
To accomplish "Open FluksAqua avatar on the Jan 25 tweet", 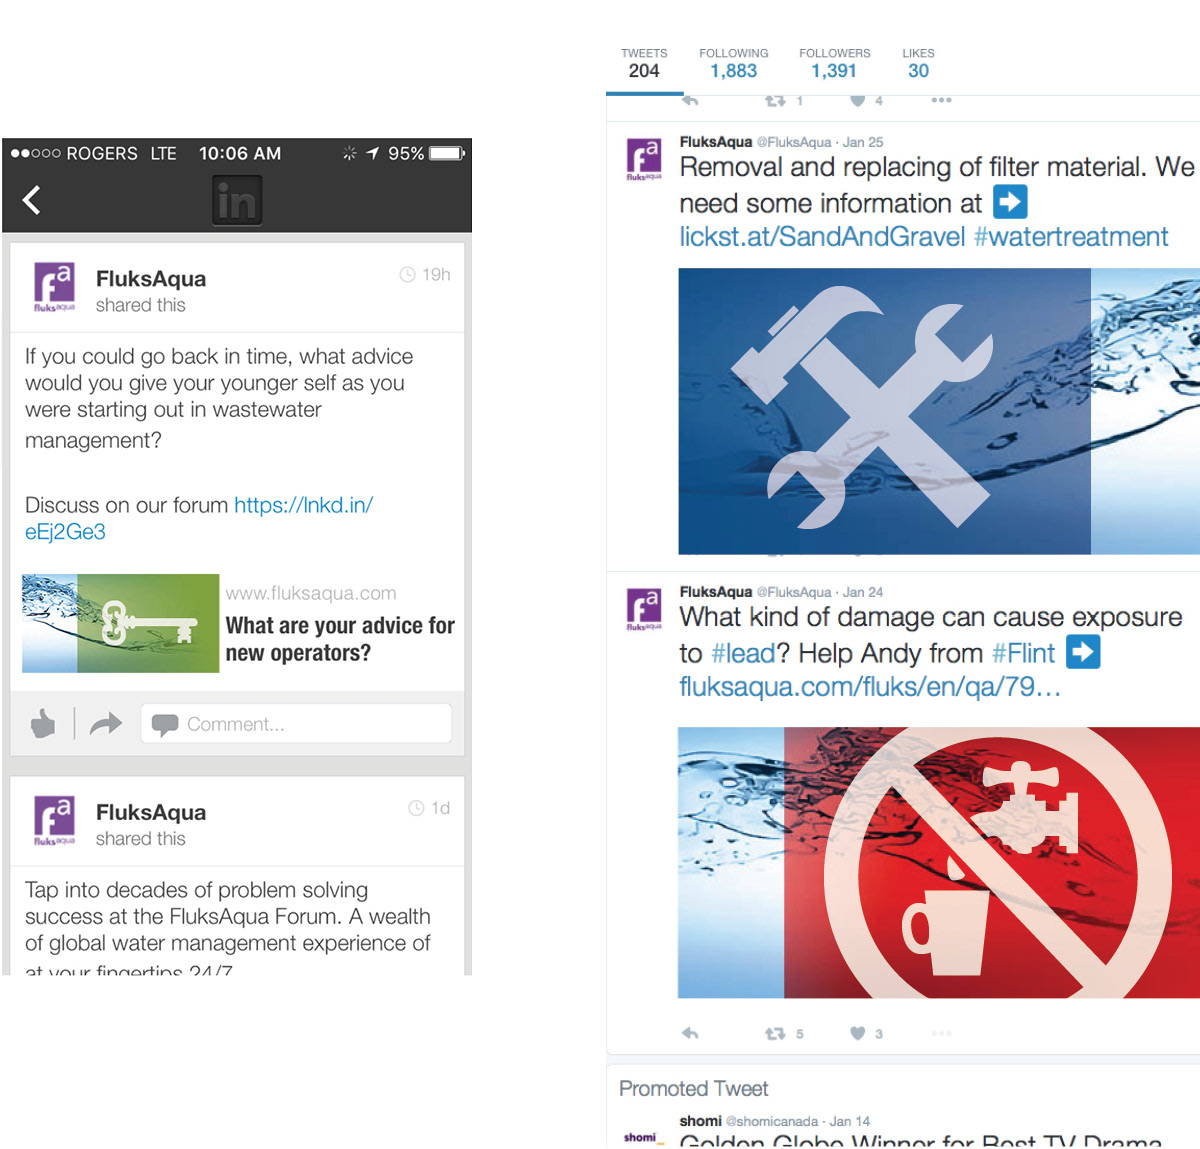I will tap(644, 160).
